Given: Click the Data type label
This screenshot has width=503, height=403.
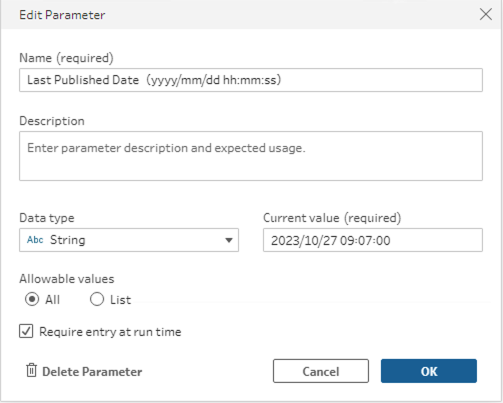Looking at the screenshot, I should [x=47, y=218].
